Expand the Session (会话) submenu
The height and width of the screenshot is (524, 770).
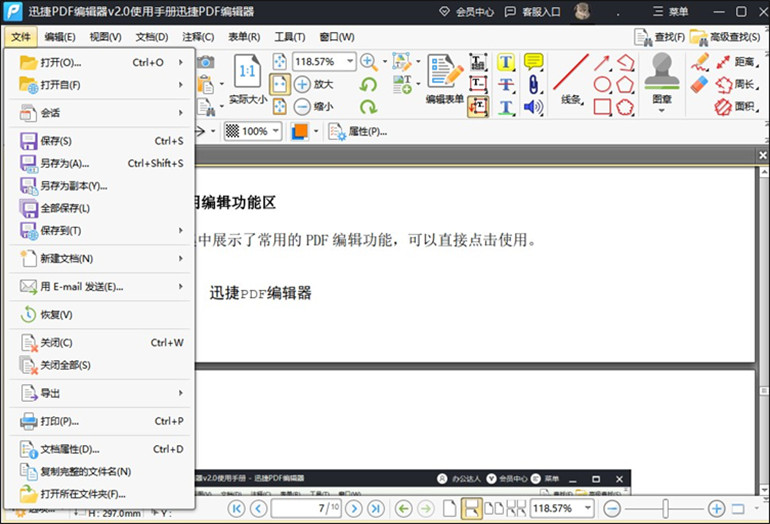click(181, 113)
